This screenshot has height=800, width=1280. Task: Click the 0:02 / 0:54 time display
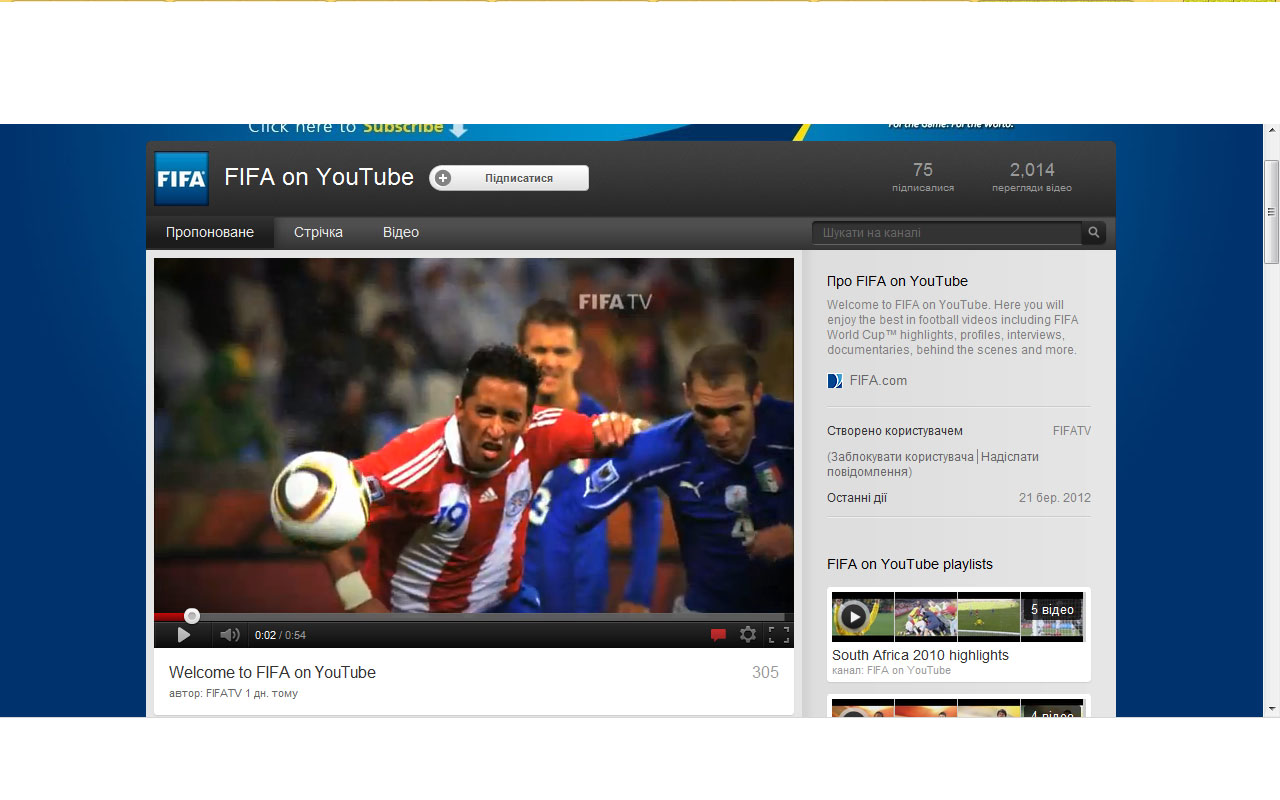[280, 635]
